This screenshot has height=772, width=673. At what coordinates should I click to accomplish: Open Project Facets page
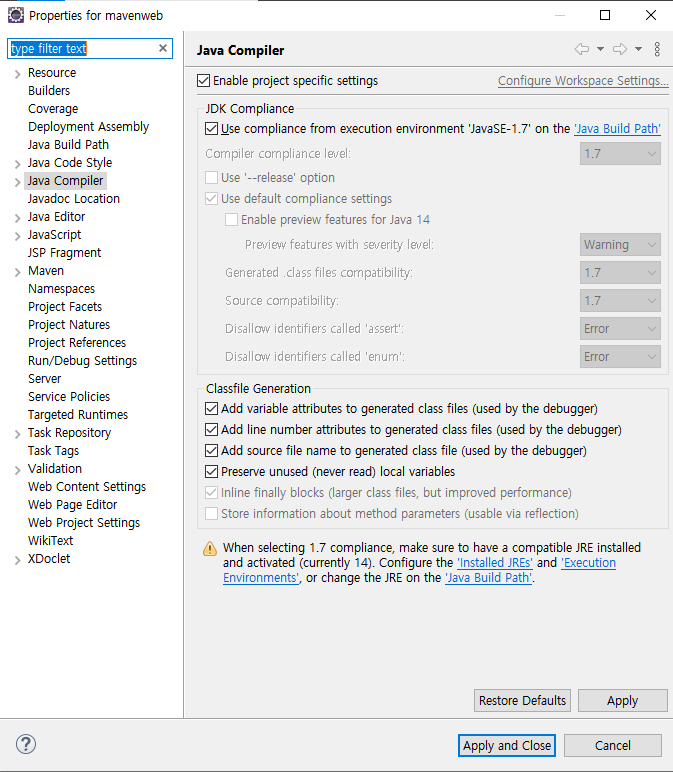[x=64, y=307]
